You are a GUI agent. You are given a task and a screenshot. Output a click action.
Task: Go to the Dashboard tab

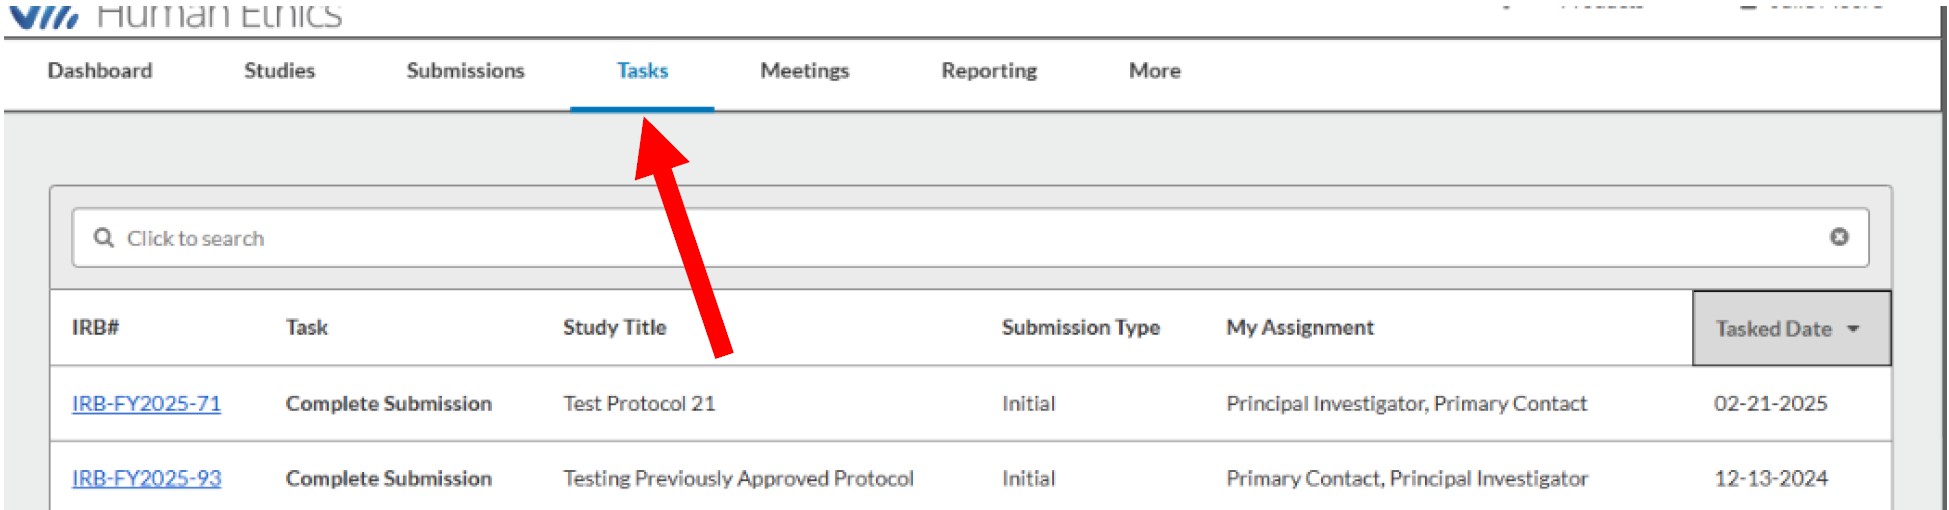[x=100, y=71]
